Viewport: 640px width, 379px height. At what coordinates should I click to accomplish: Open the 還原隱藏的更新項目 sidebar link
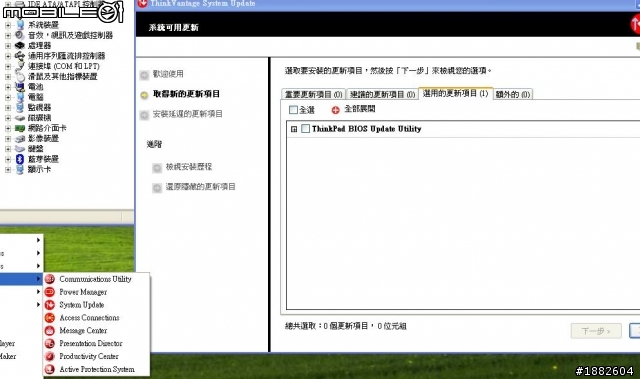pos(200,187)
